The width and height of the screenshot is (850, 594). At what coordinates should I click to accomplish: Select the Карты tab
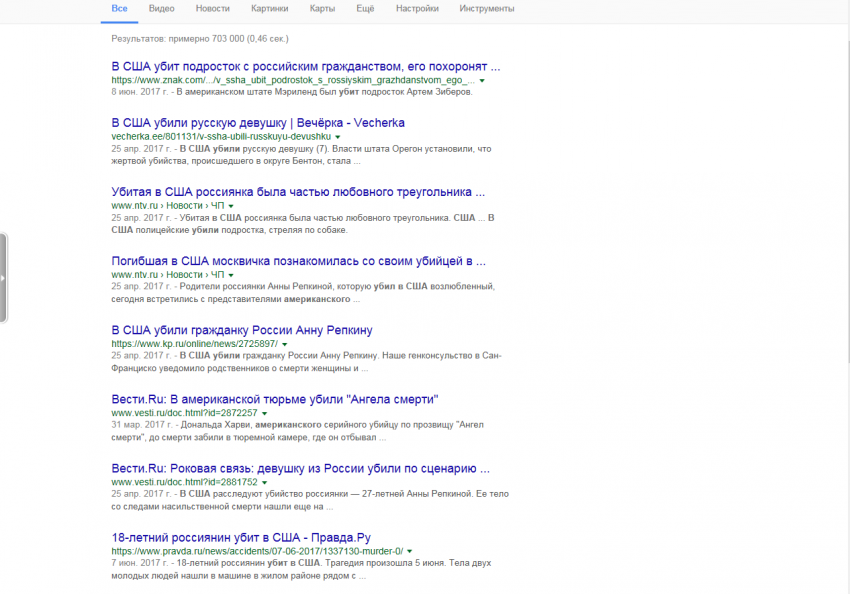coord(322,9)
